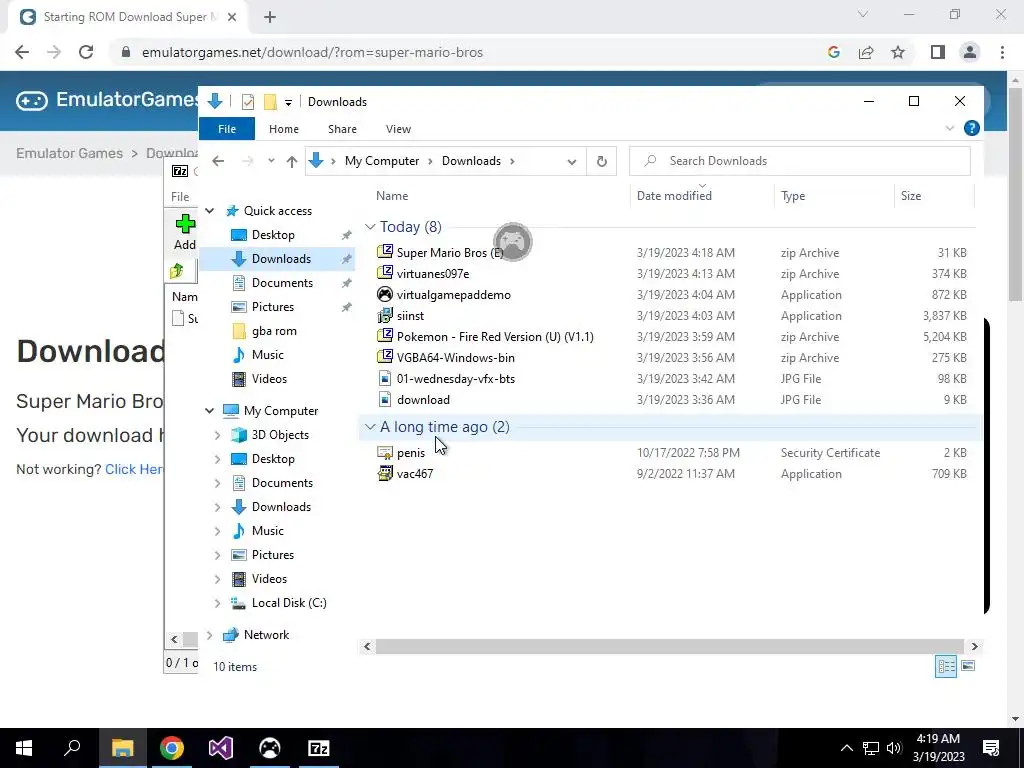Open Chrome's side panel icon
The width and height of the screenshot is (1024, 768).
click(x=938, y=52)
